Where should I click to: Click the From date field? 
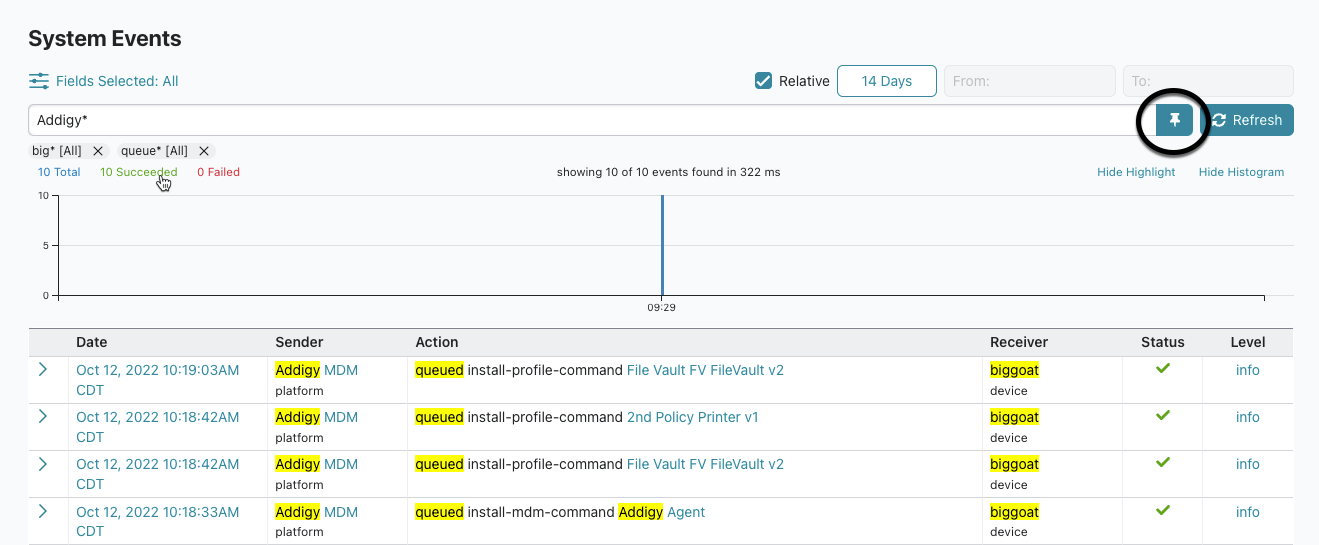coord(1030,81)
